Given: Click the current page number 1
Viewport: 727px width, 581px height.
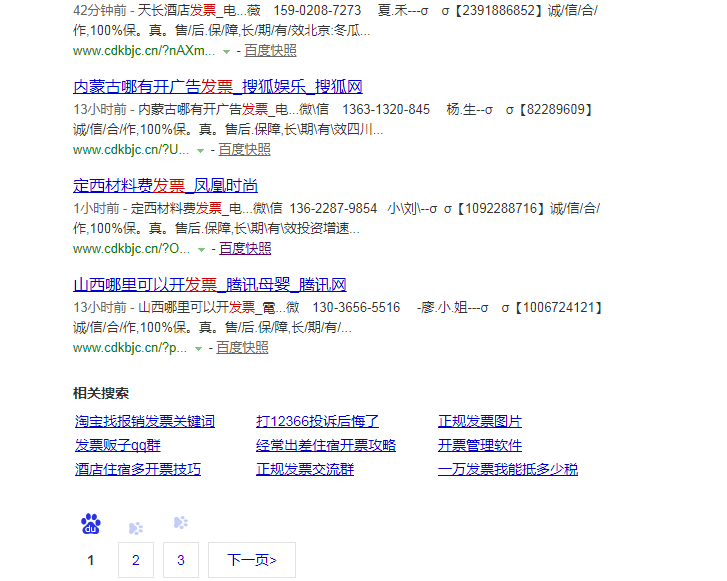Looking at the screenshot, I should tap(91, 560).
